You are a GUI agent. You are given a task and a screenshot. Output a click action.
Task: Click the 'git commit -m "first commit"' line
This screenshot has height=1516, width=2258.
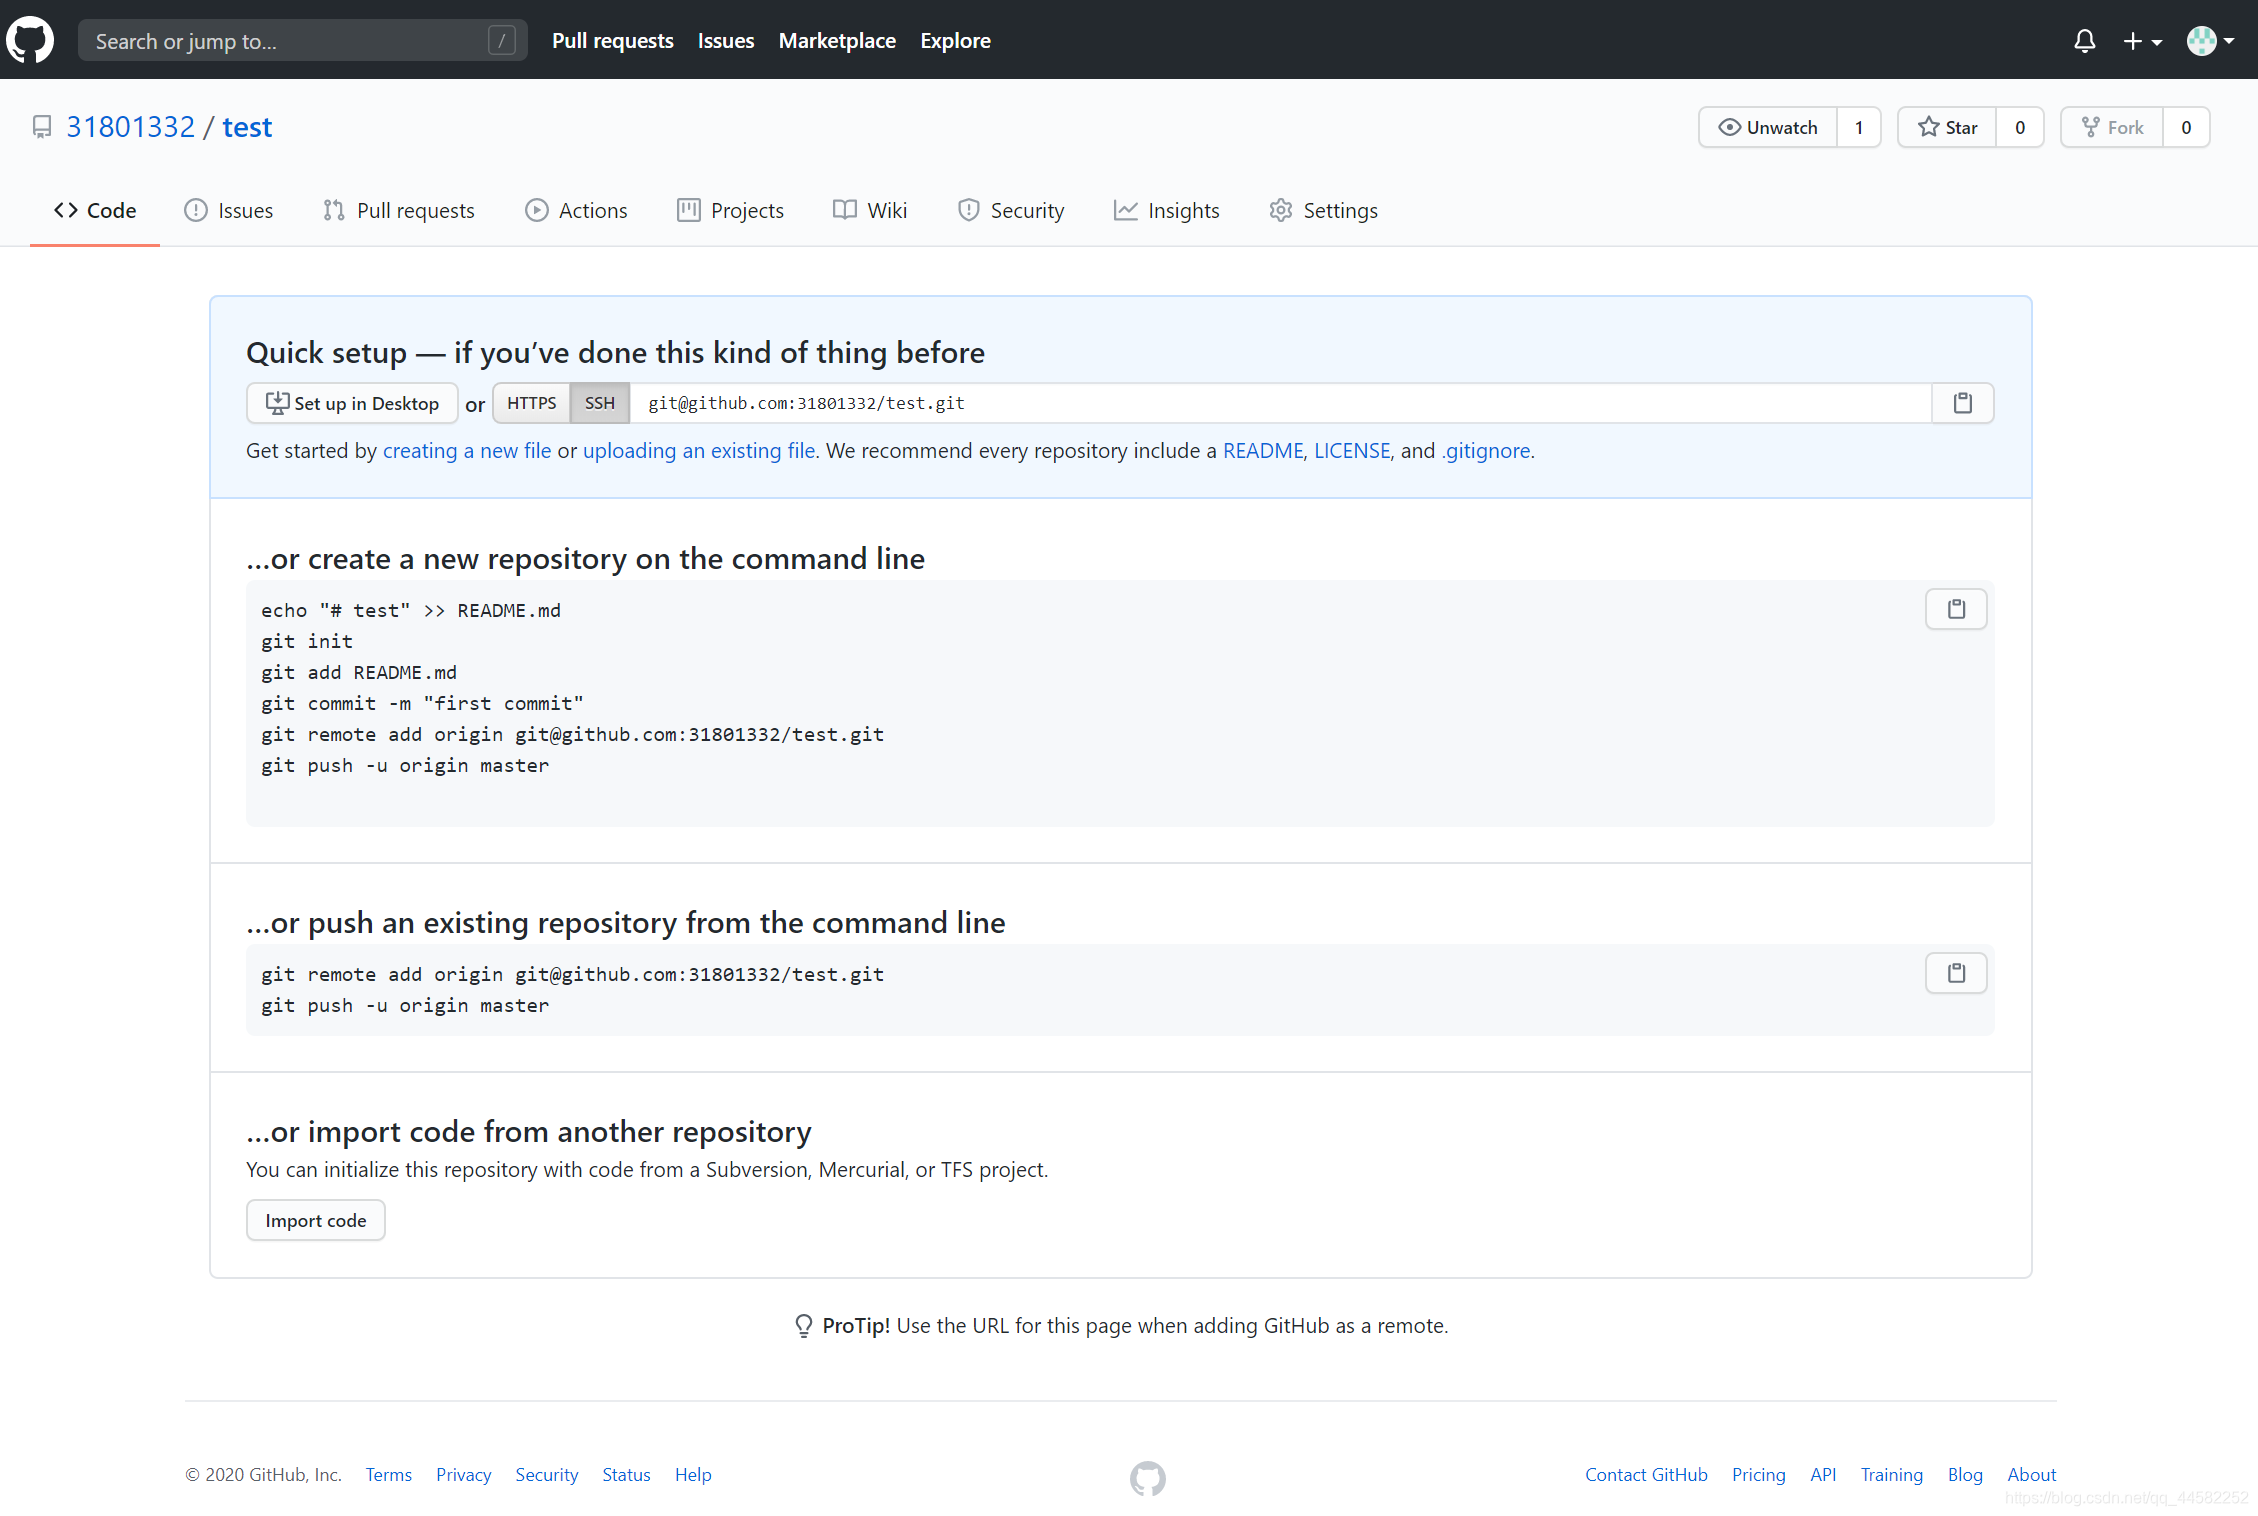tap(422, 703)
